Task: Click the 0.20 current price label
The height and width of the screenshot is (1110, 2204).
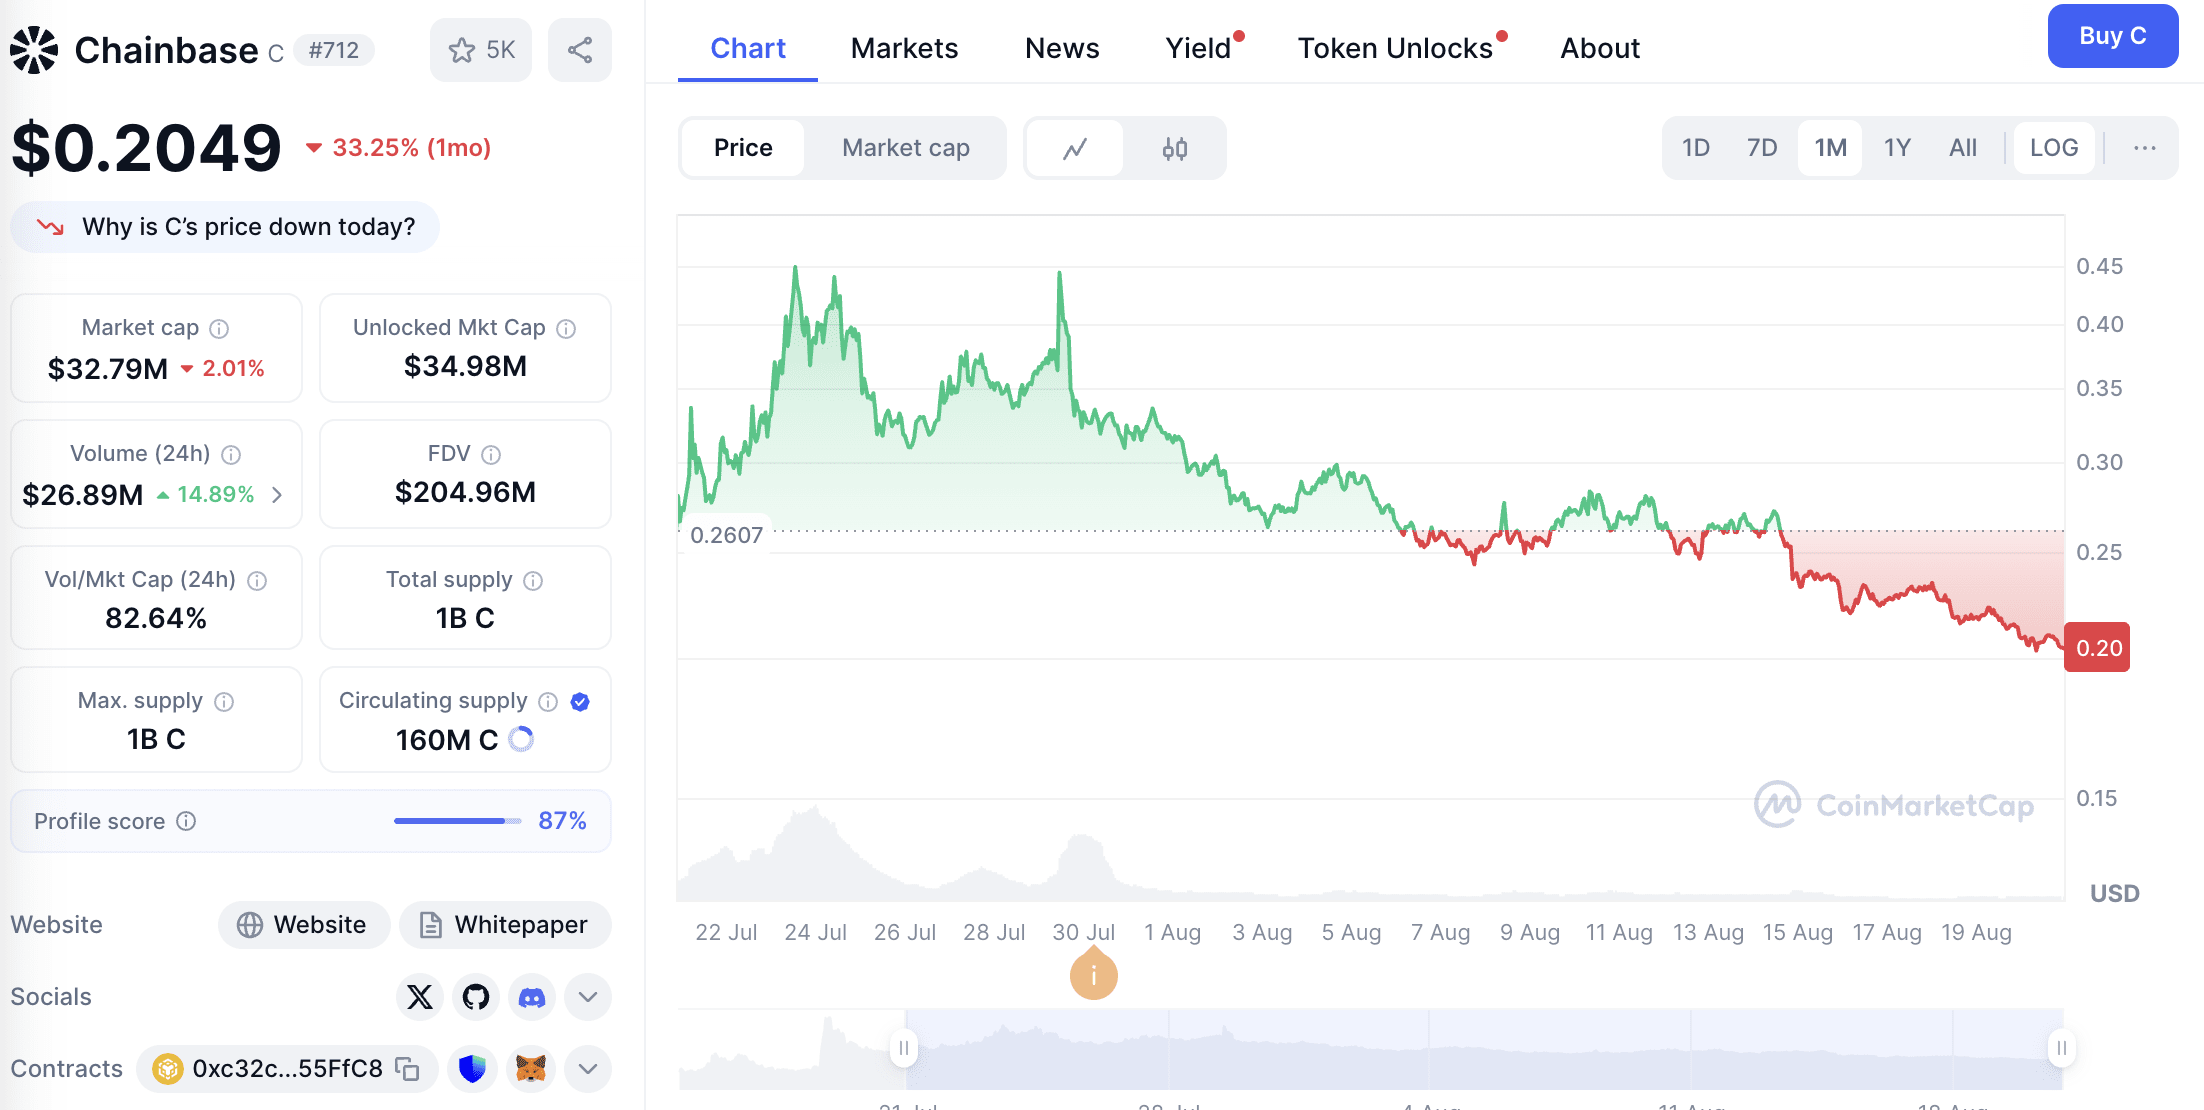Action: pos(2097,648)
